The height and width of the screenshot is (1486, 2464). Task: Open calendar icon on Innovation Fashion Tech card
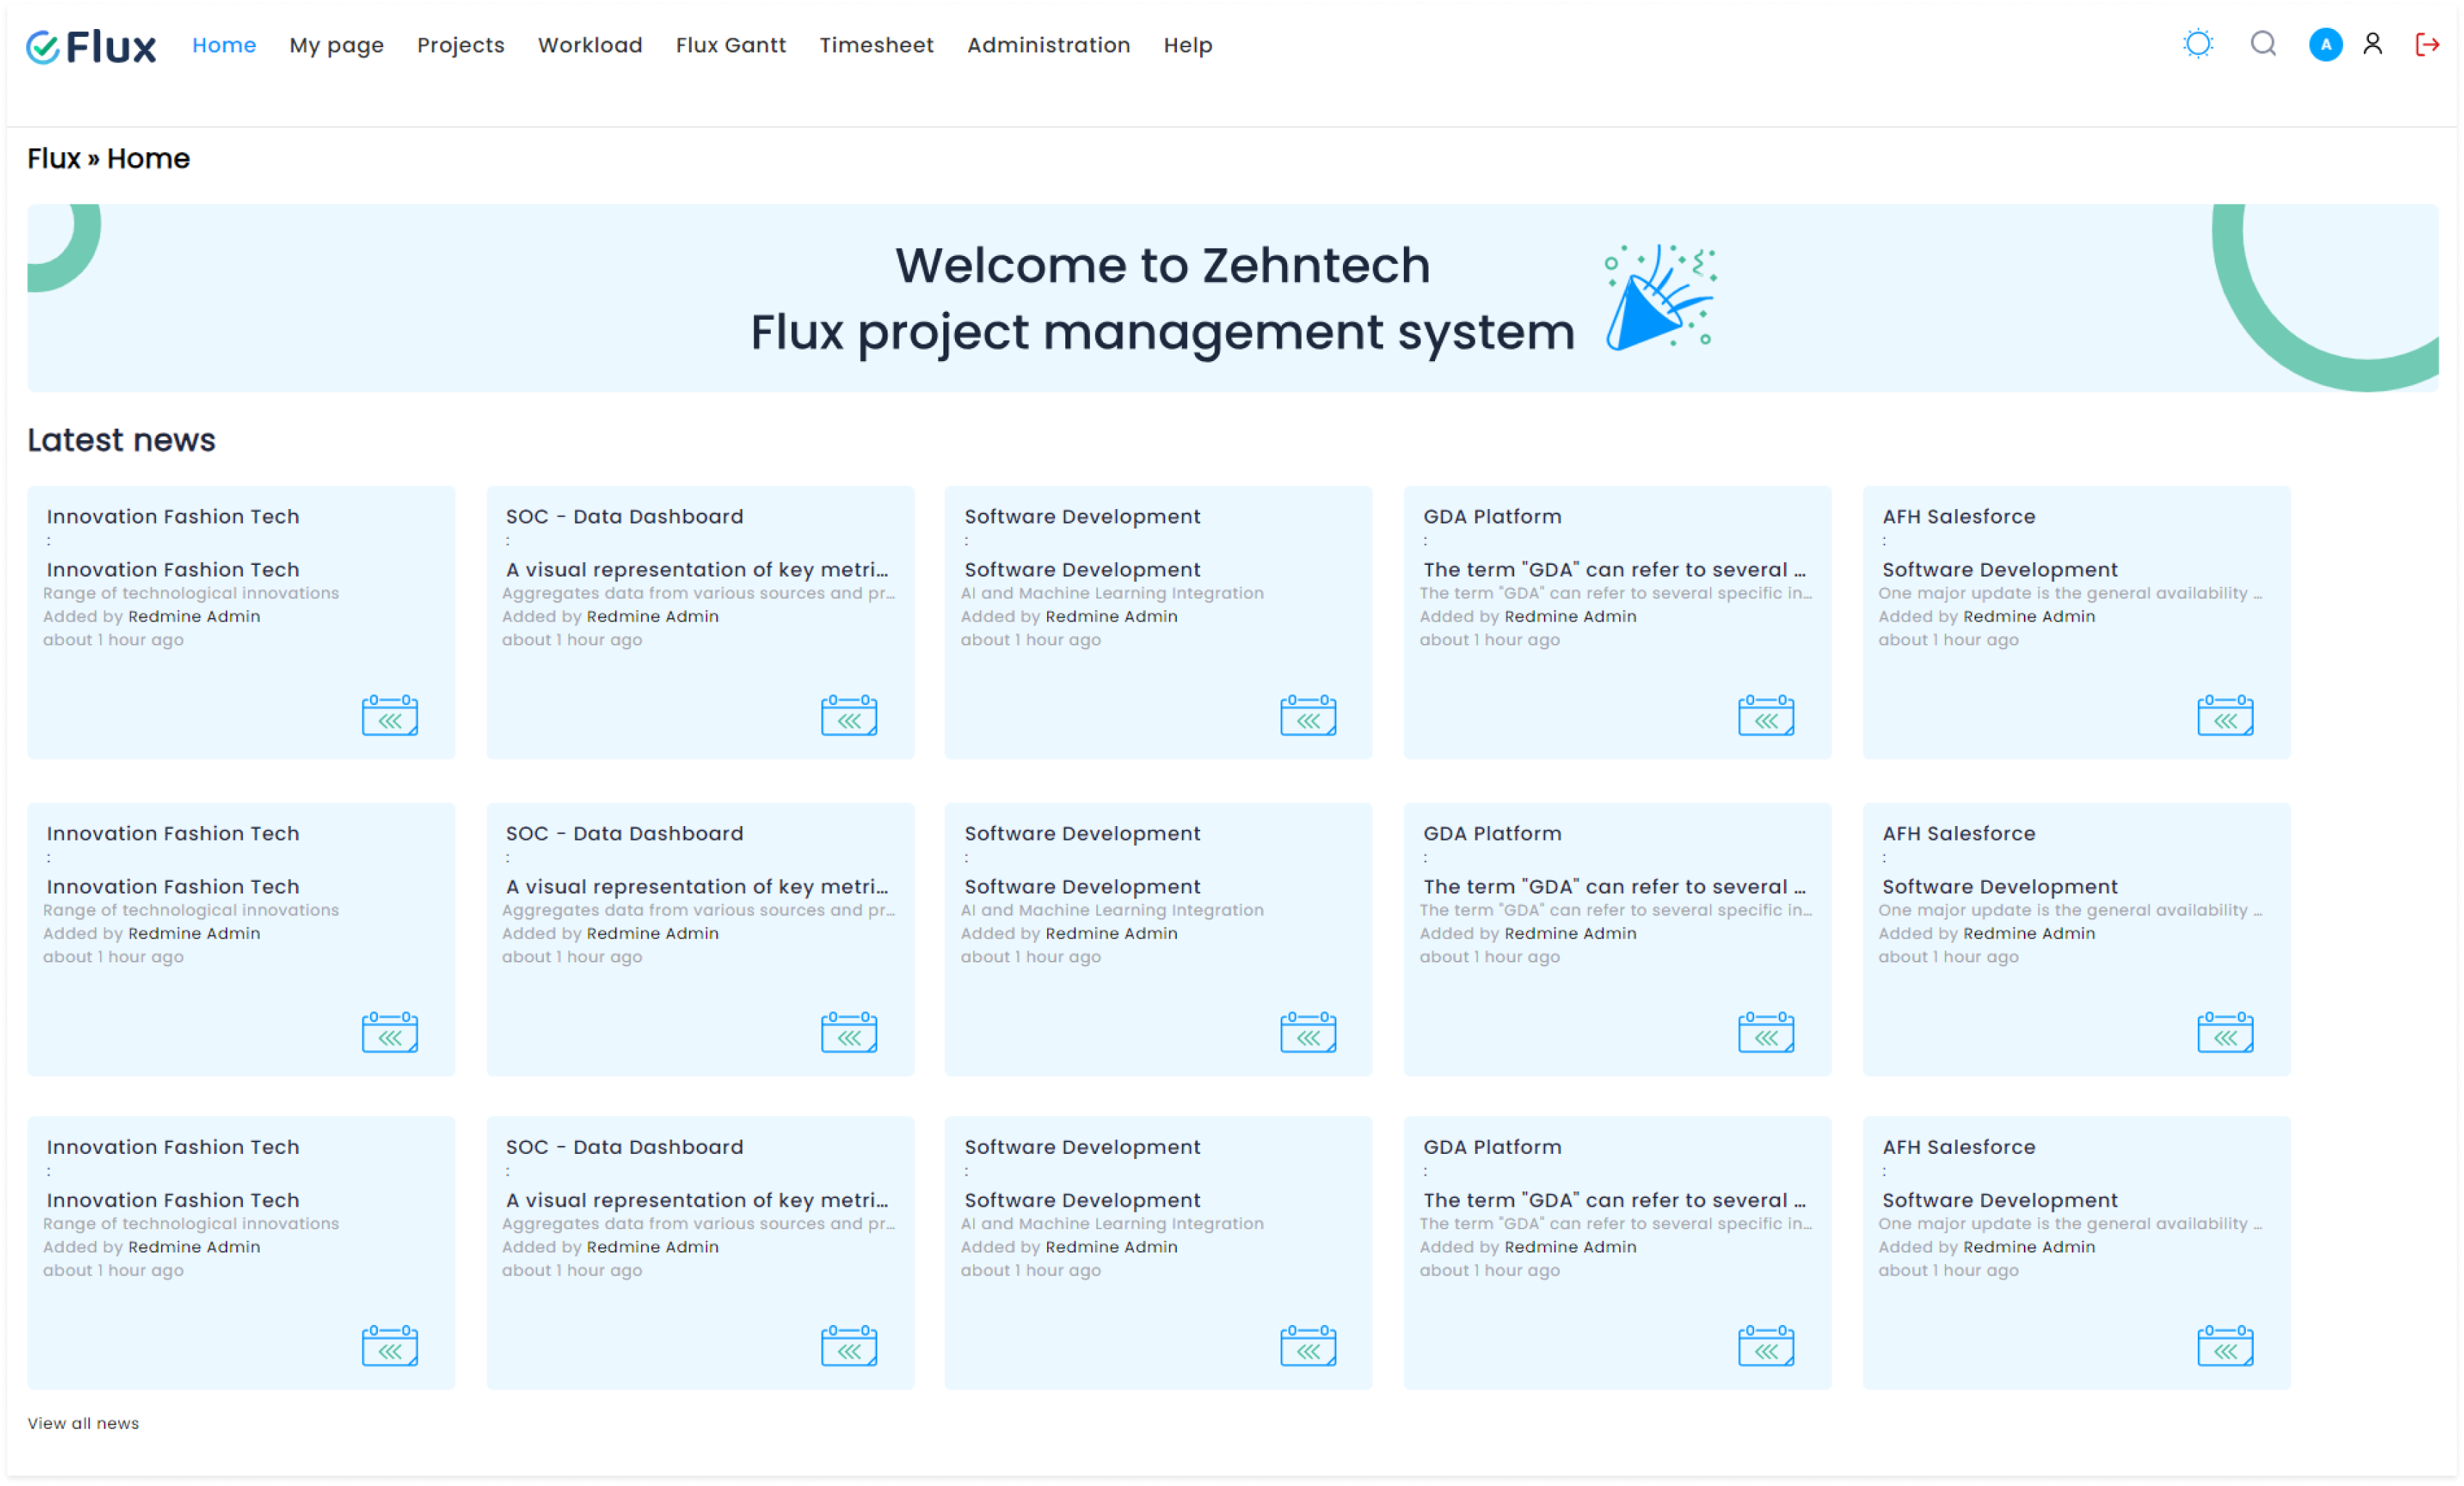tap(390, 715)
